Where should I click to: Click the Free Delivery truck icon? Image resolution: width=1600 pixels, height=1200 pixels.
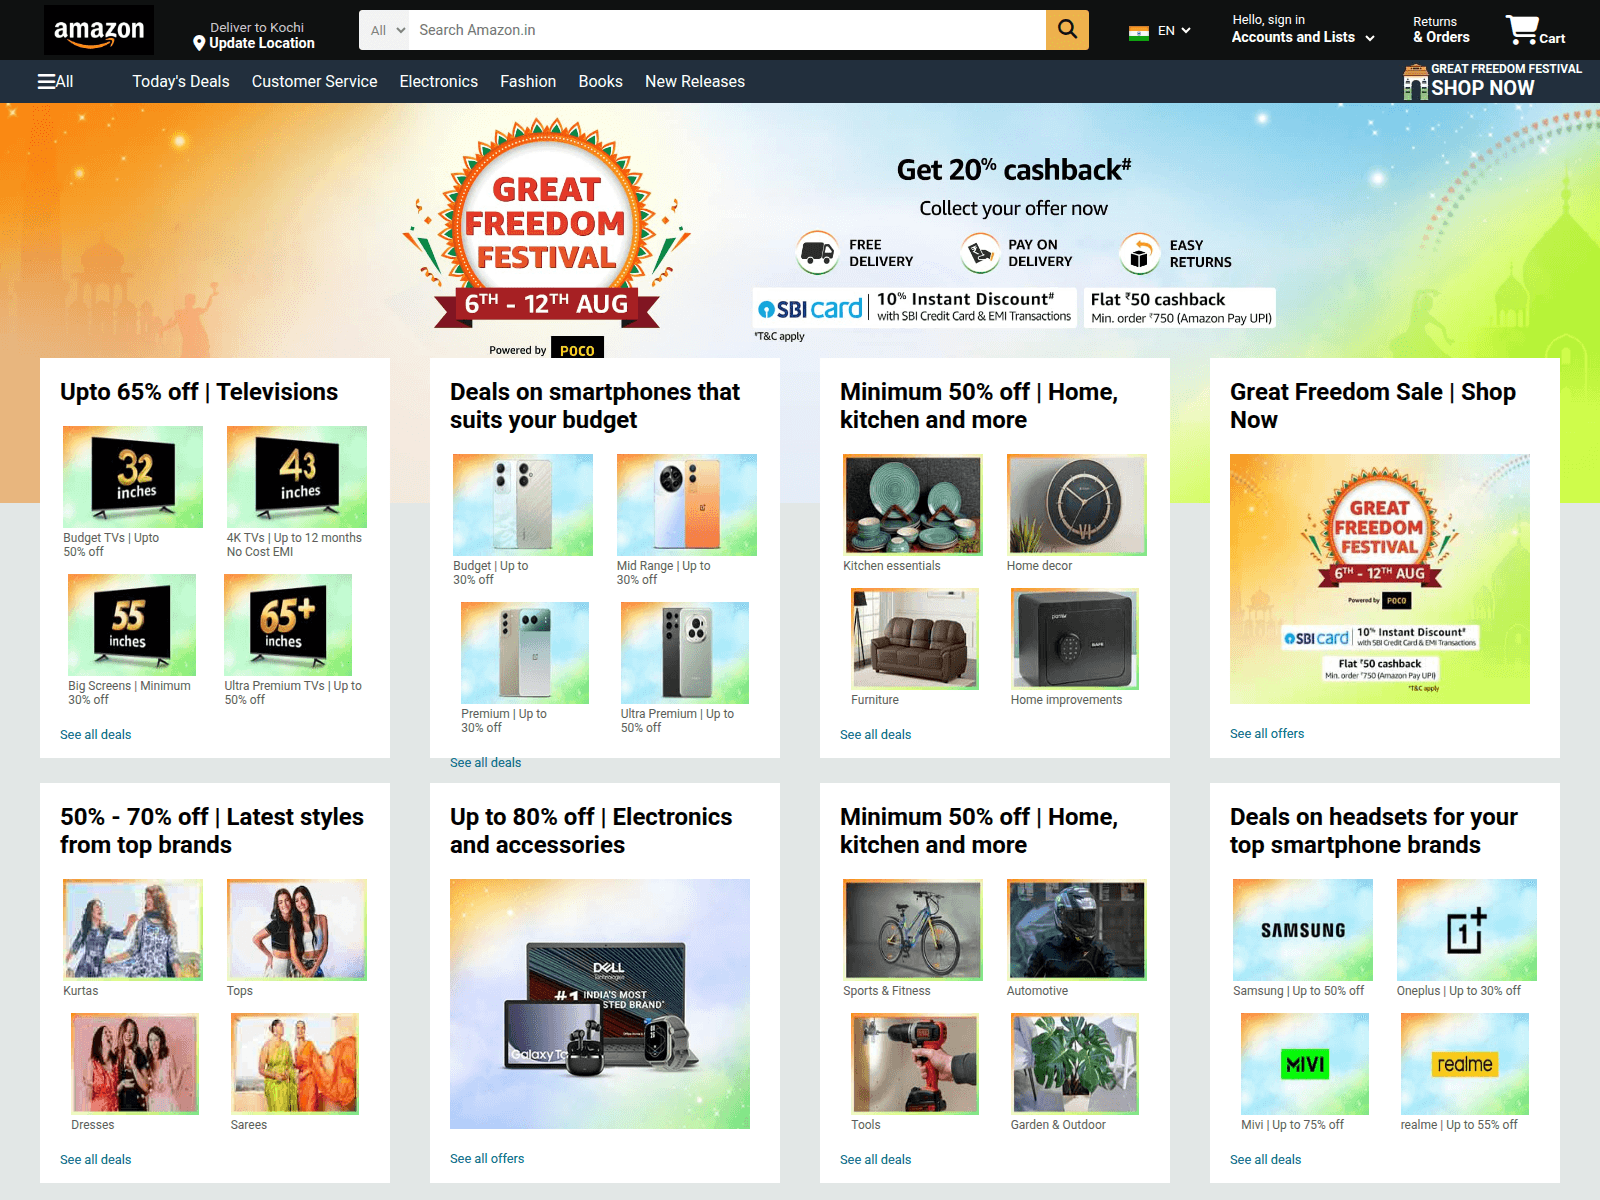(x=818, y=253)
